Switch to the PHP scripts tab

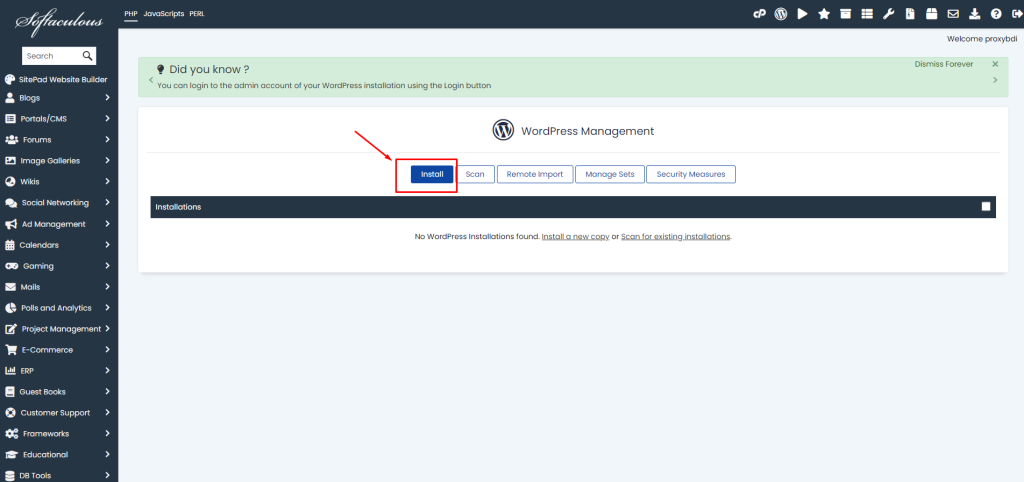(x=131, y=14)
